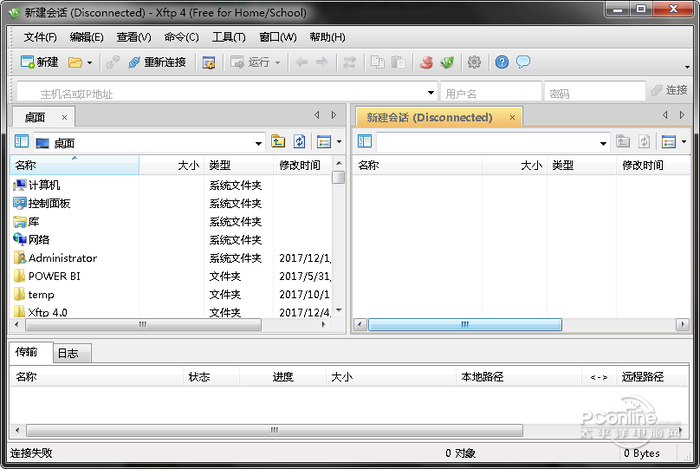Click the remote pane horizontal scrollbar
The image size is (700, 469).
pyautogui.click(x=460, y=325)
